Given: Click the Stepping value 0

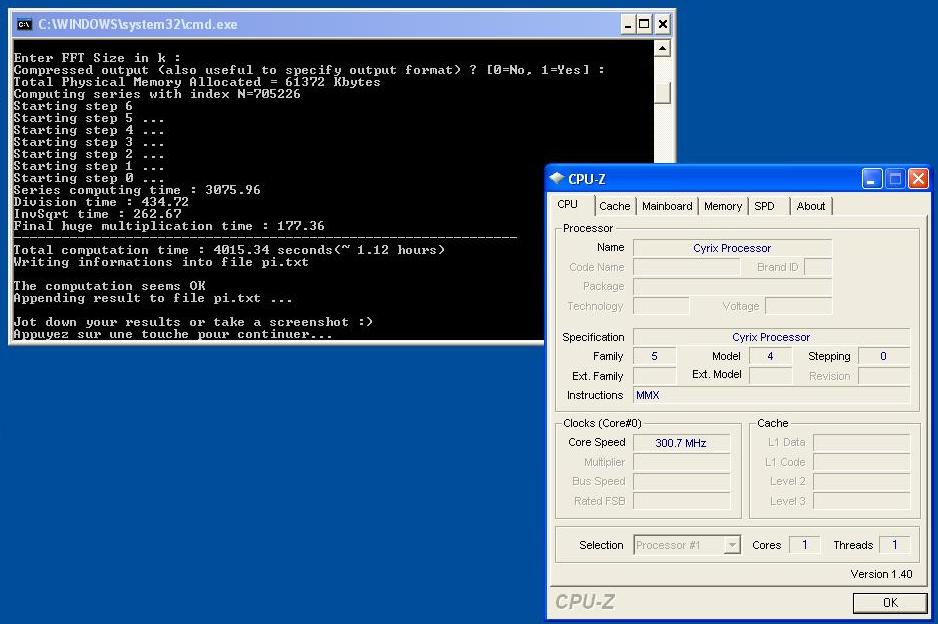Looking at the screenshot, I should coord(884,356).
